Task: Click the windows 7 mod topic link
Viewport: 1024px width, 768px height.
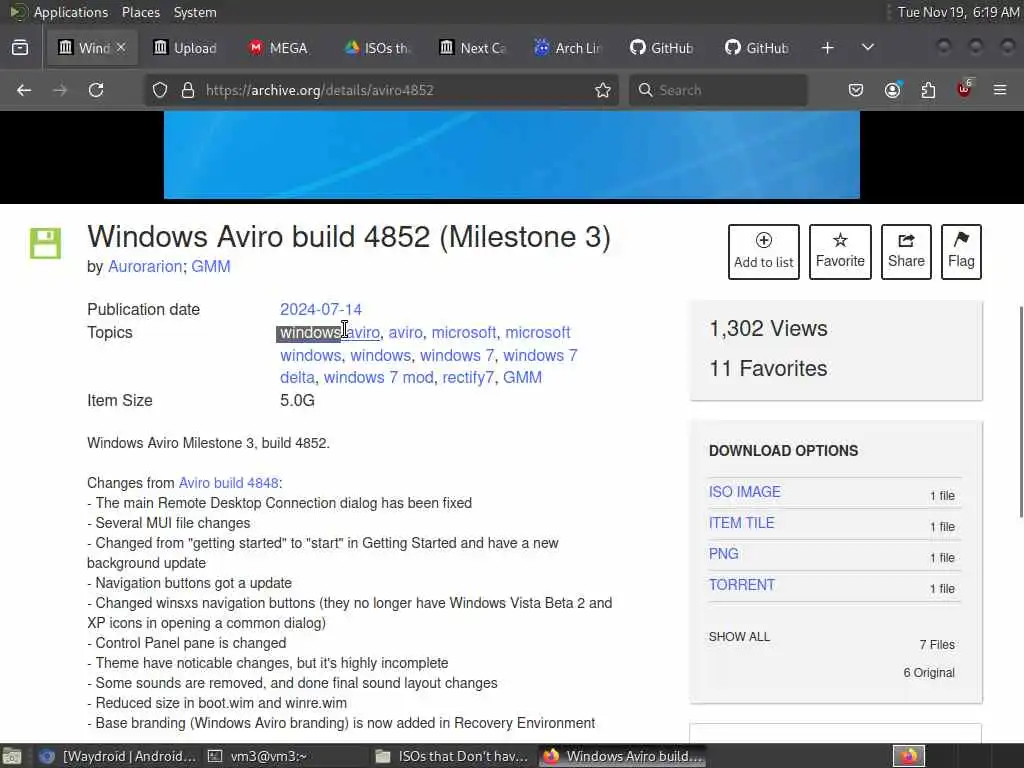Action: (x=379, y=377)
